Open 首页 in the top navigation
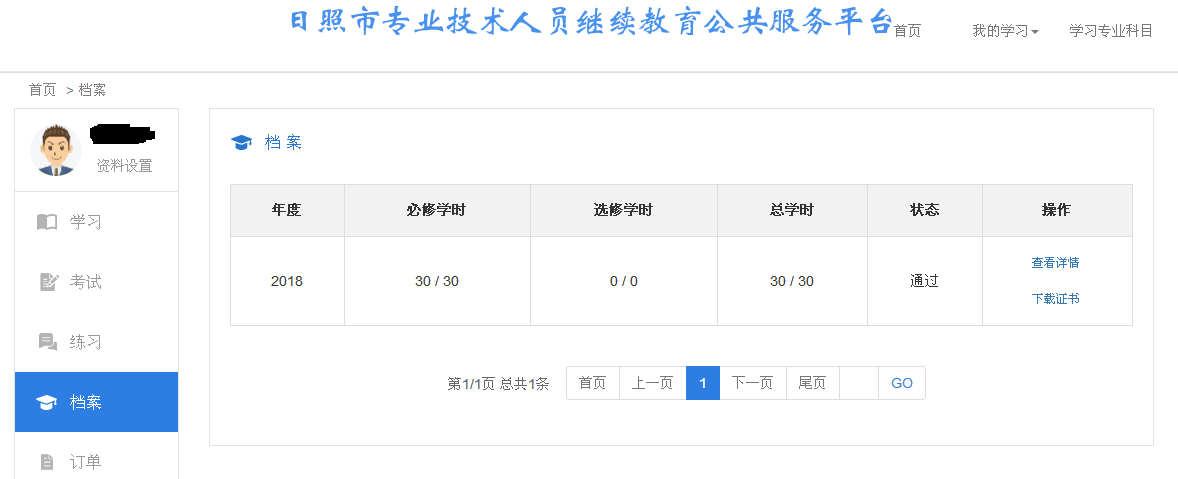 (x=907, y=31)
